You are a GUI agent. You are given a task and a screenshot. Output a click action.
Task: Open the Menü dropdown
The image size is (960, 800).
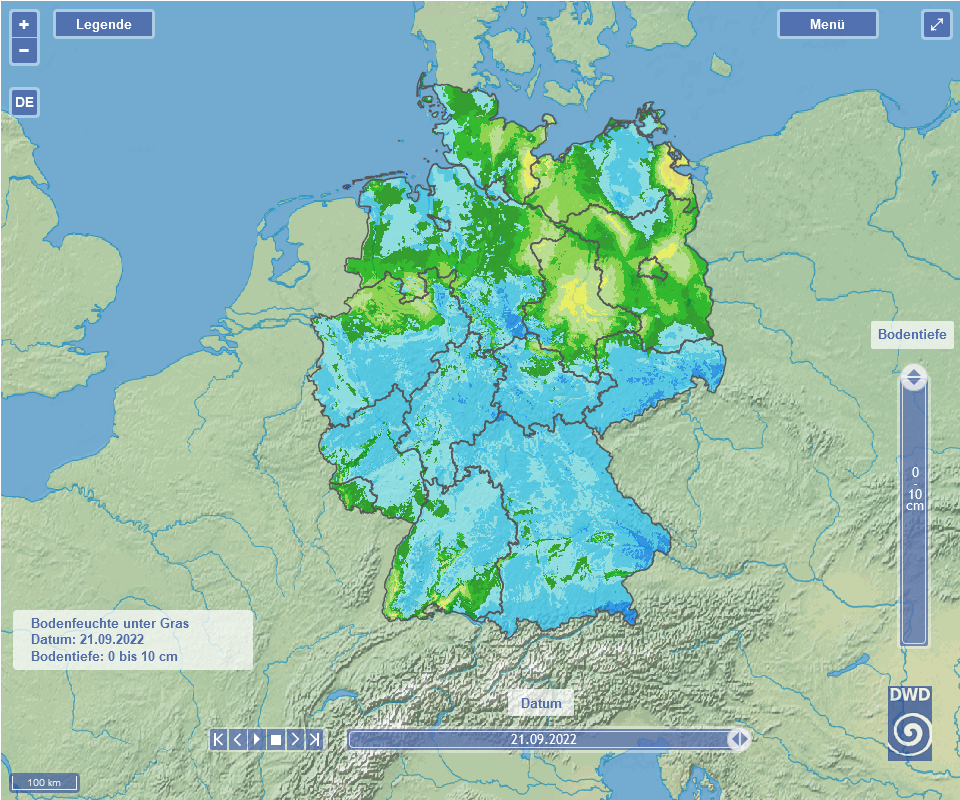pyautogui.click(x=827, y=24)
